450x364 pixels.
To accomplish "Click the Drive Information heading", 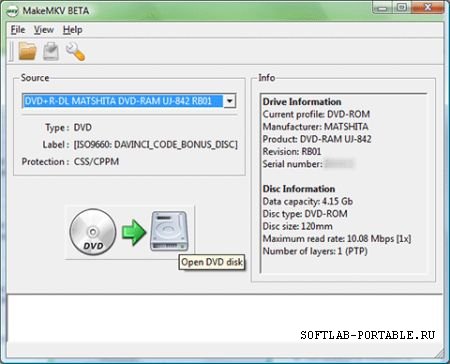I will pos(302,102).
